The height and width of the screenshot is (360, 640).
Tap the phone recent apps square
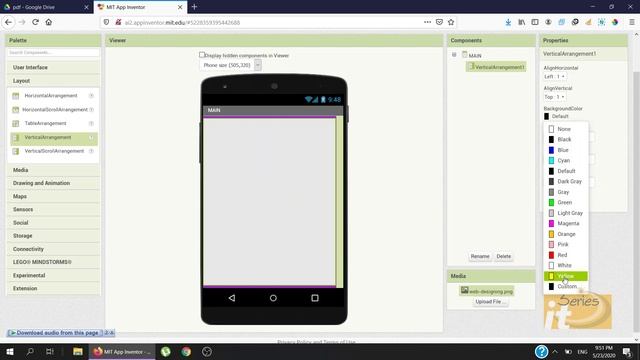315,298
